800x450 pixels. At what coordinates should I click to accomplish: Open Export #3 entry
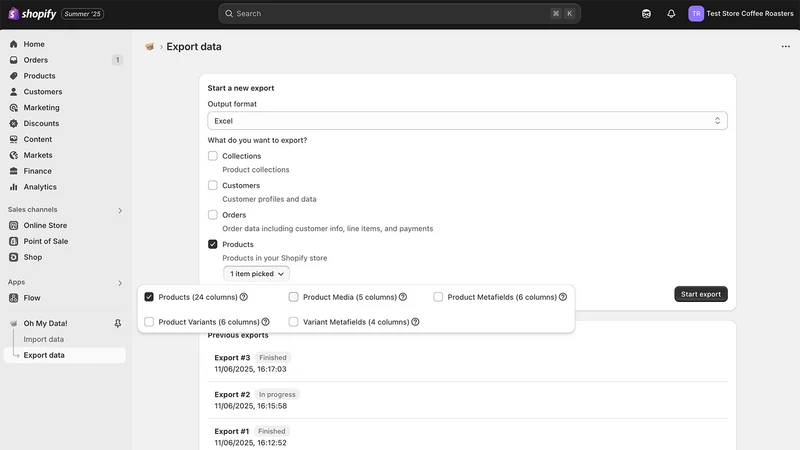coord(467,363)
